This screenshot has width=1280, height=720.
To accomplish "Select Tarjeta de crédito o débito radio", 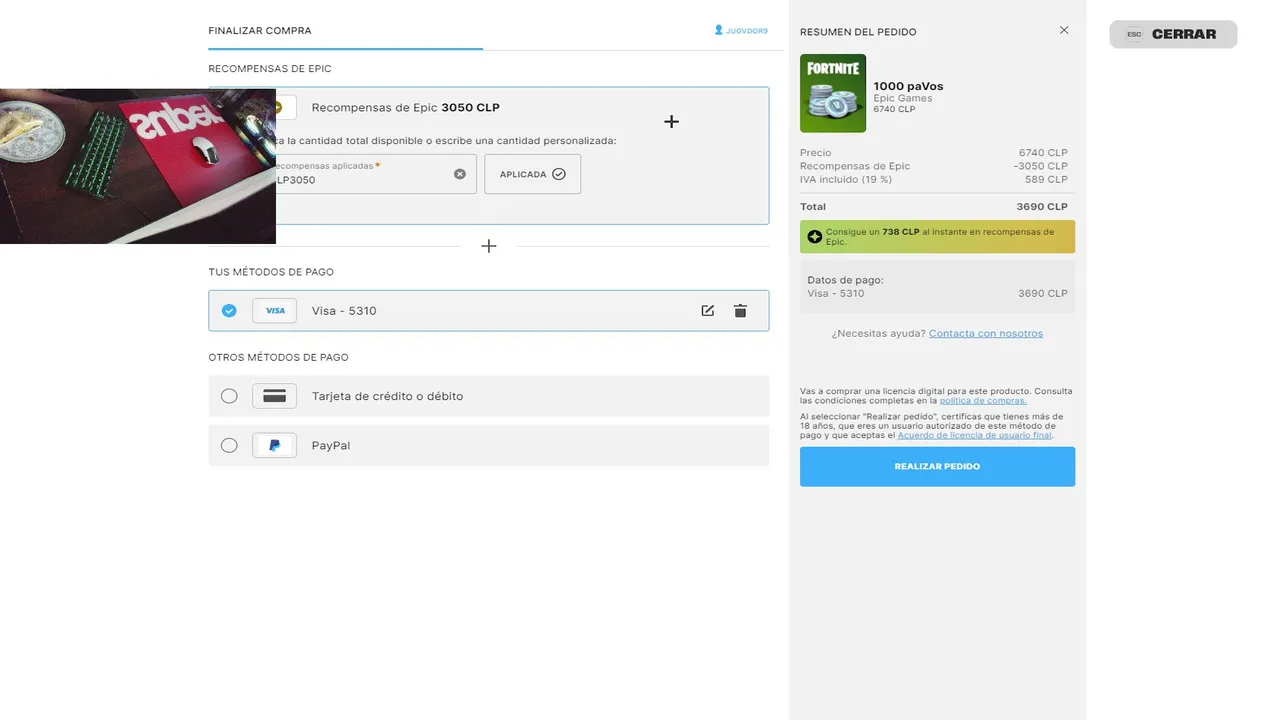I will [x=229, y=396].
